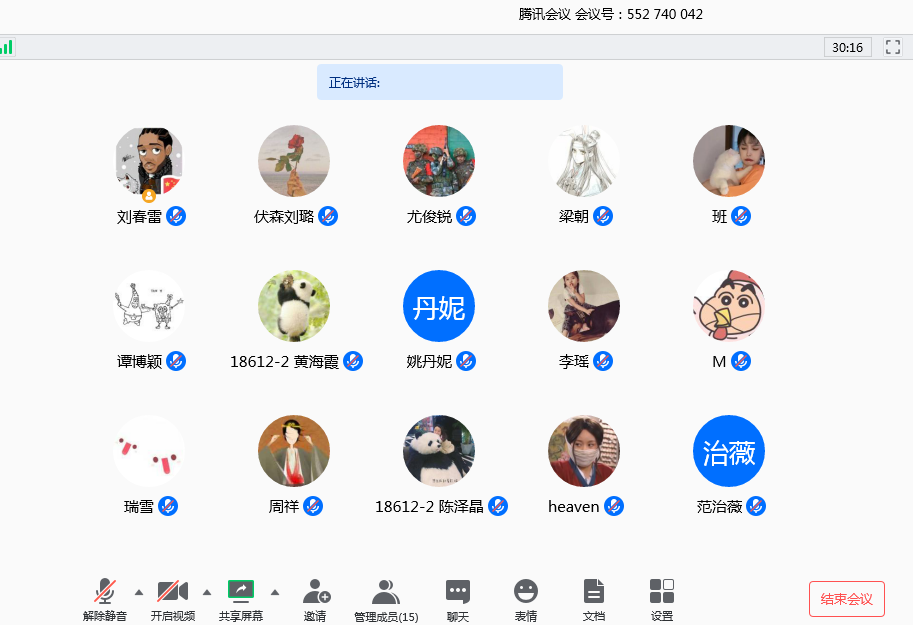This screenshot has height=625, width=913.
Task: Open manage members (管理成员) panel
Action: pyautogui.click(x=386, y=592)
